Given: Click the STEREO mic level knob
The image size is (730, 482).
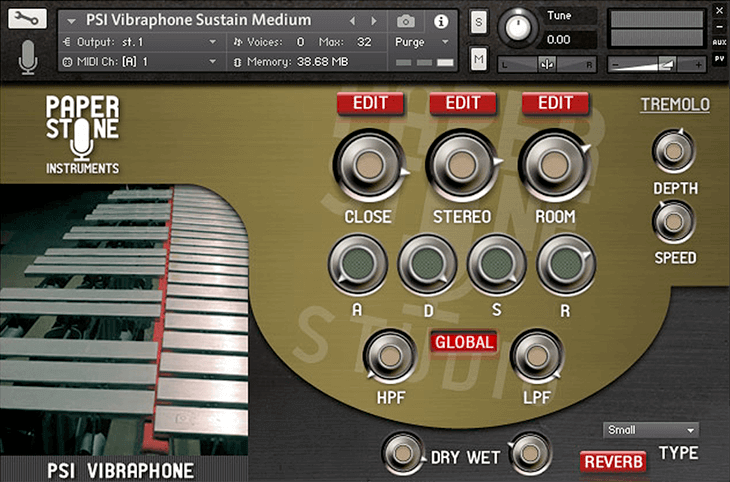Looking at the screenshot, I should pyautogui.click(x=461, y=165).
